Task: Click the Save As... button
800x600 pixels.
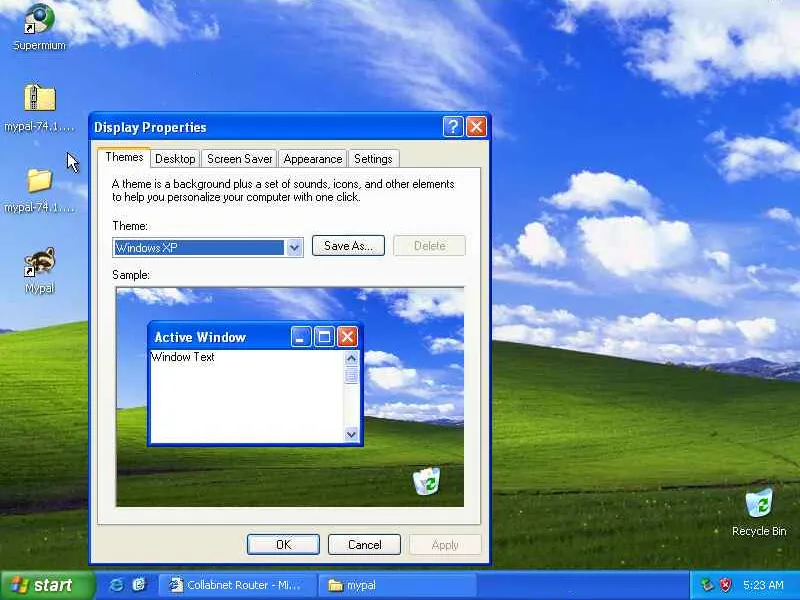Action: coord(348,245)
